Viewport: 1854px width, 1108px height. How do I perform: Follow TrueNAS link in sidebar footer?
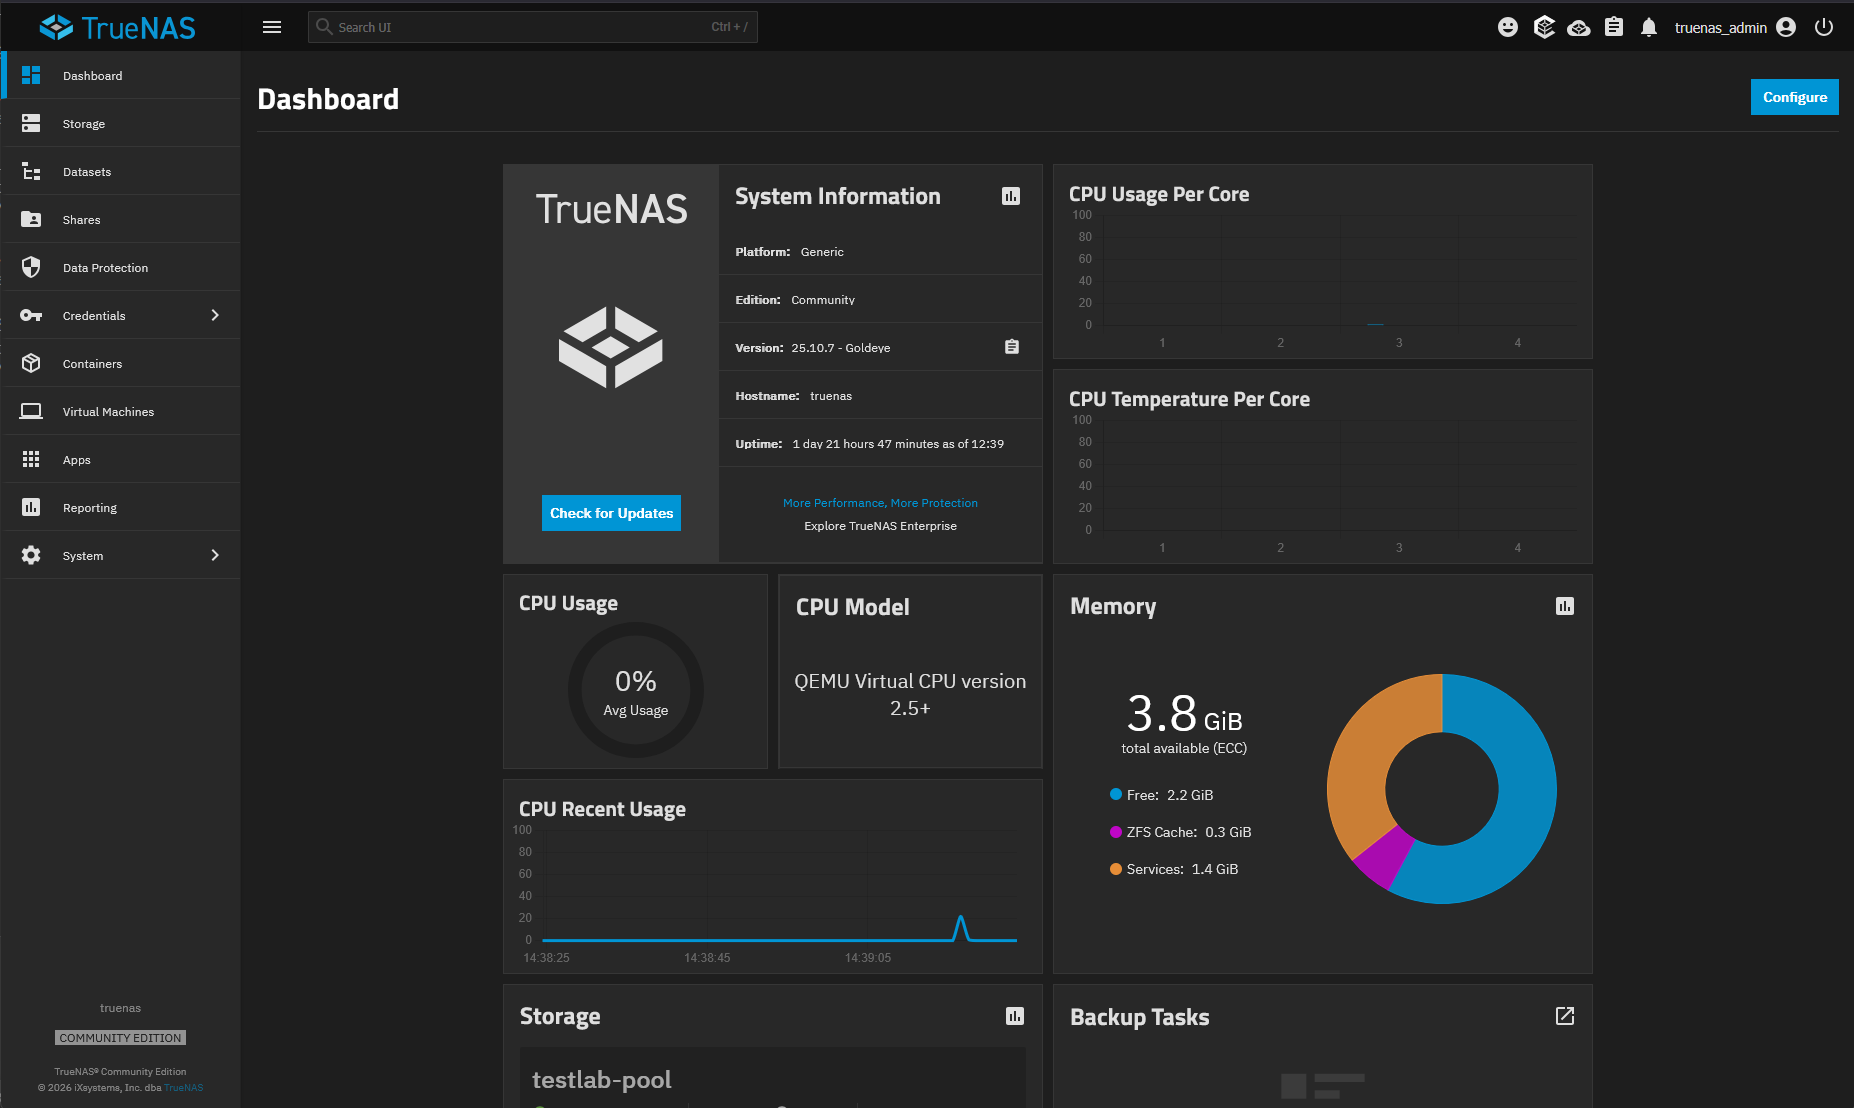(x=184, y=1088)
